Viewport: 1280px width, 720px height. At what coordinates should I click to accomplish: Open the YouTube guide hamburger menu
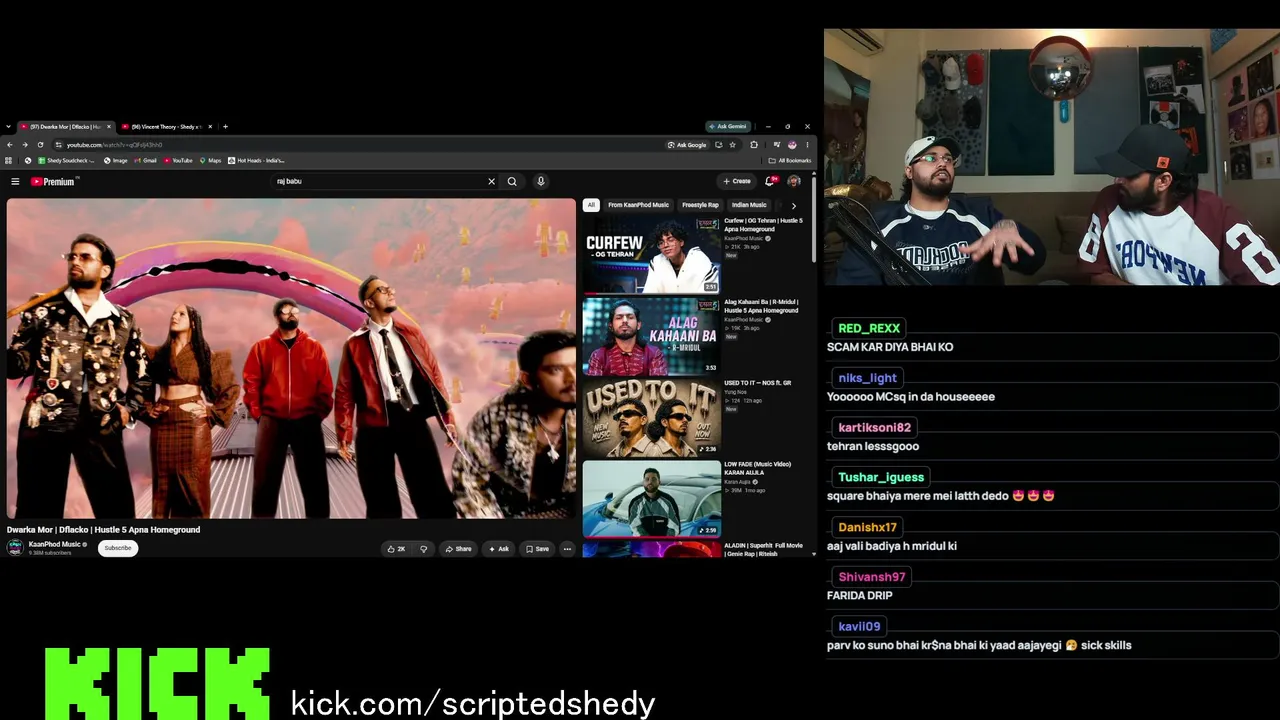click(15, 181)
